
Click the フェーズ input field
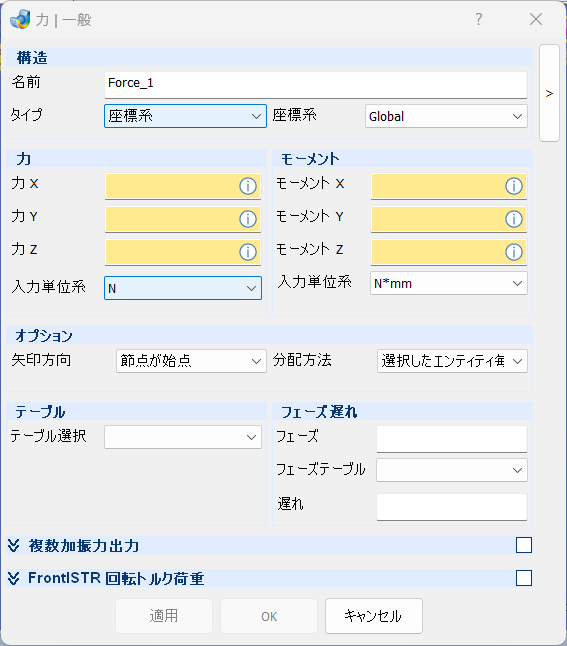452,438
